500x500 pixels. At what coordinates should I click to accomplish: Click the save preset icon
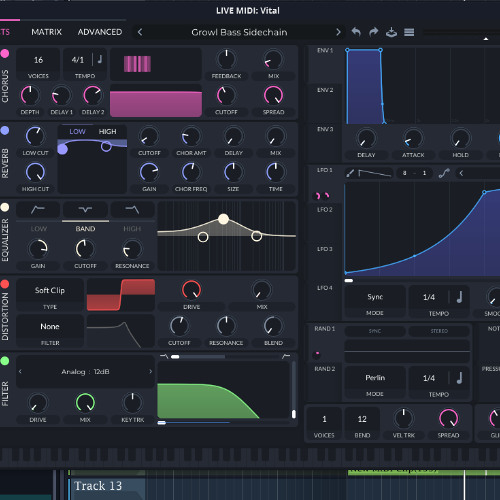coord(391,32)
